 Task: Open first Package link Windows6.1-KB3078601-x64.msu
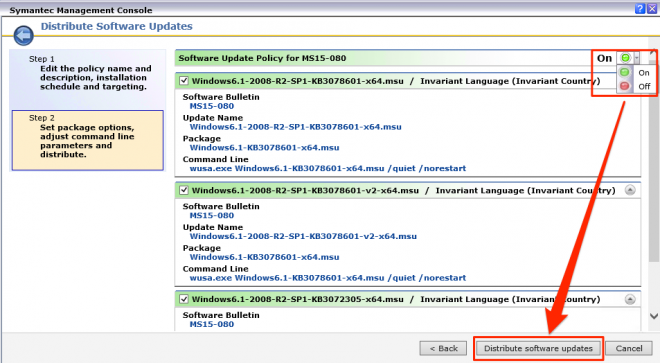pyautogui.click(x=264, y=147)
